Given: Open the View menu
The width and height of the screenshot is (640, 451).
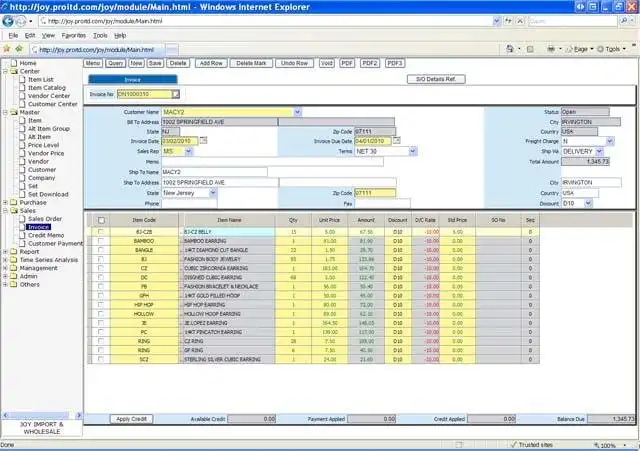Looking at the screenshot, I should pyautogui.click(x=48, y=36).
